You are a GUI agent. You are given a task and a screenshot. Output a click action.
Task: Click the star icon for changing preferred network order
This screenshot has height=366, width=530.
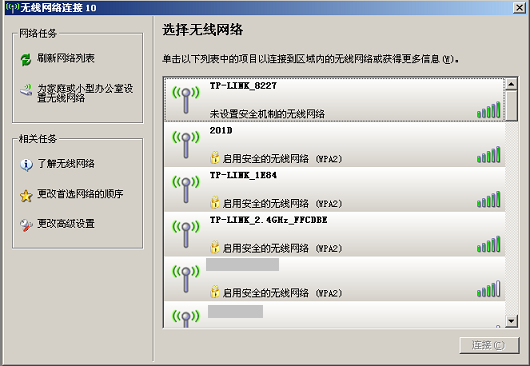(x=26, y=195)
